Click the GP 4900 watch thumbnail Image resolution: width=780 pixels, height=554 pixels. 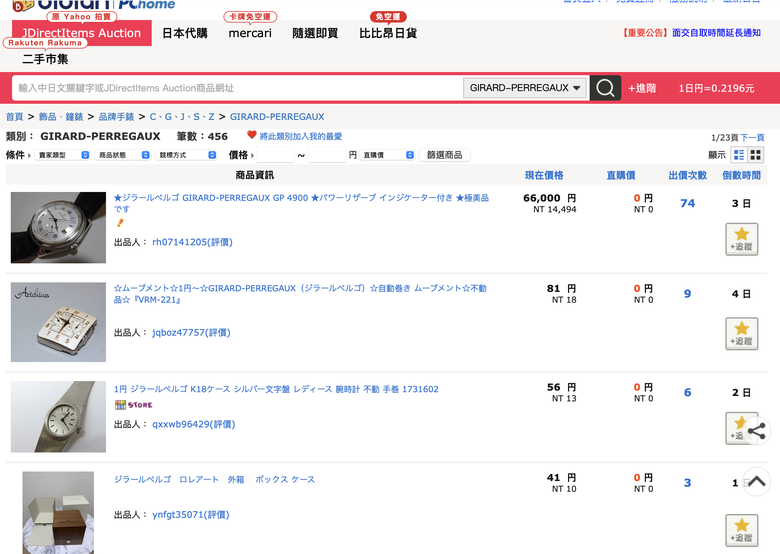coord(58,227)
